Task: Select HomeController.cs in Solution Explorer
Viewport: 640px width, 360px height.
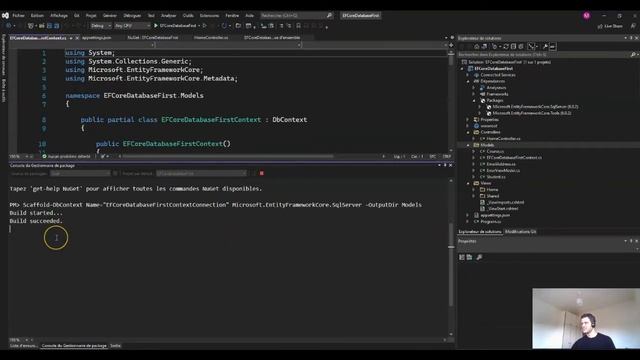Action: (x=503, y=139)
